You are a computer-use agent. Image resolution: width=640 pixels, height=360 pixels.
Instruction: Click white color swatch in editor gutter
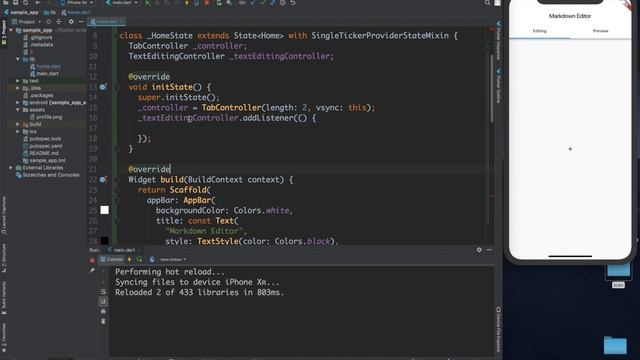point(104,210)
